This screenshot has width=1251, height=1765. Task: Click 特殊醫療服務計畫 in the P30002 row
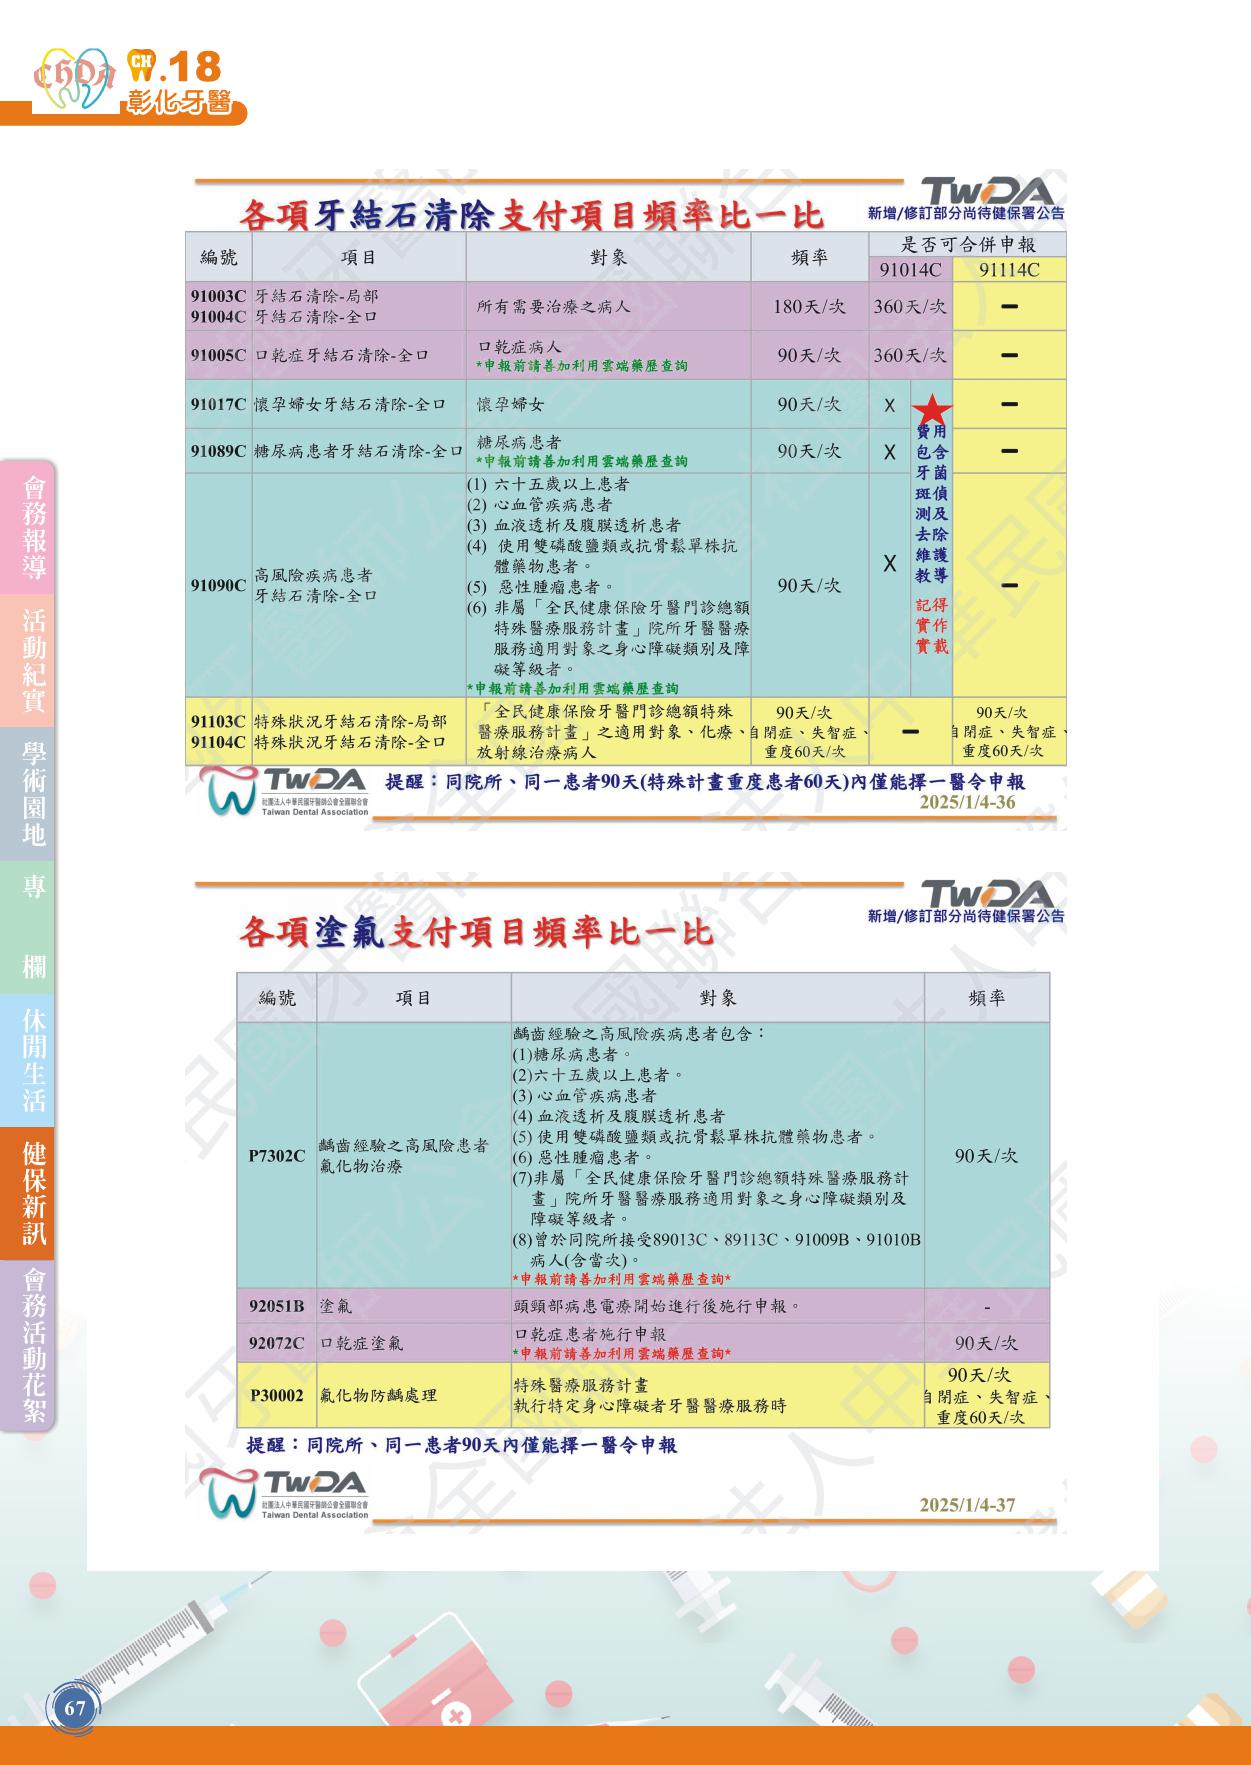[581, 1385]
